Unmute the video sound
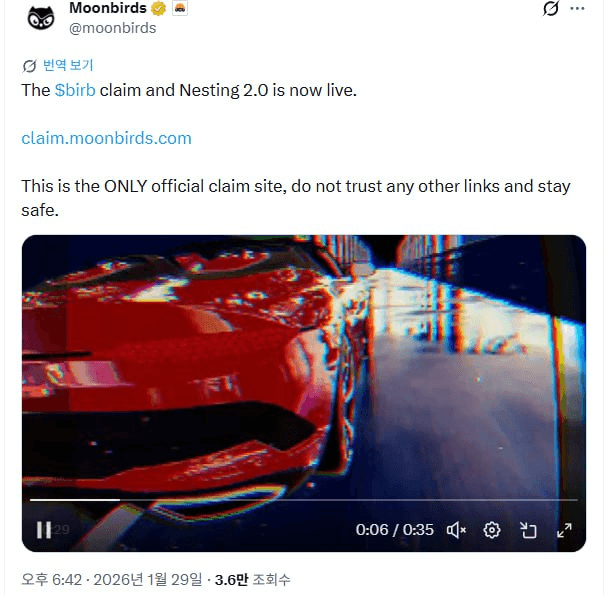The width and height of the screenshot is (611, 595). tap(456, 530)
